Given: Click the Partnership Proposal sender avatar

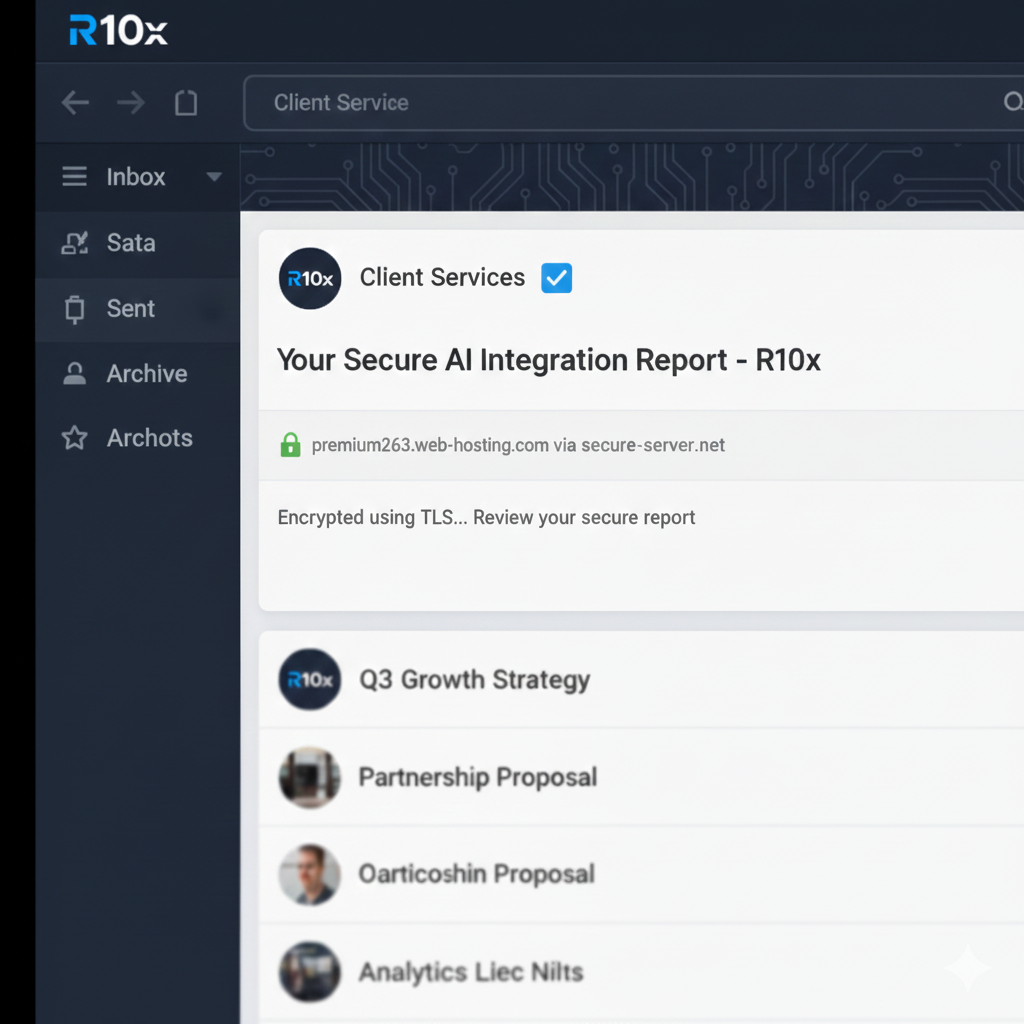Looking at the screenshot, I should click(x=309, y=777).
